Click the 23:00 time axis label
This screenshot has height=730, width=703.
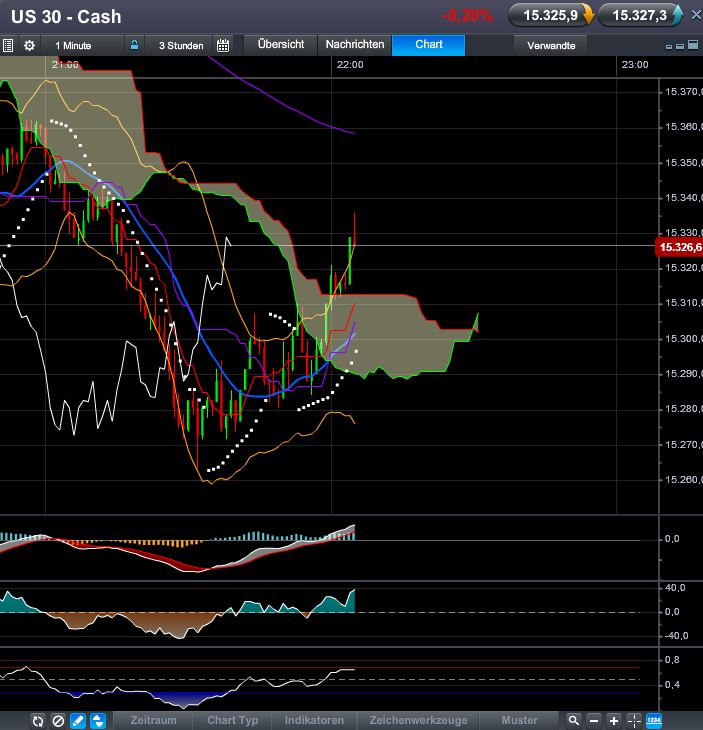click(635, 65)
